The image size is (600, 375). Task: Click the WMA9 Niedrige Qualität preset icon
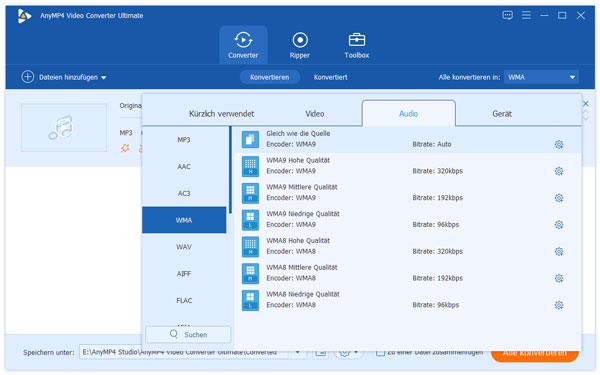pos(250,220)
